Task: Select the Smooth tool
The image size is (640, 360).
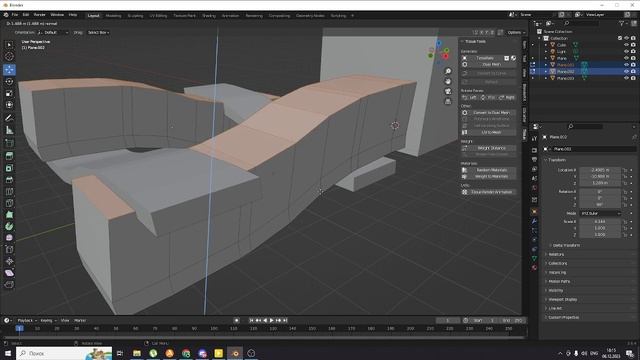Action: (x=9, y=238)
